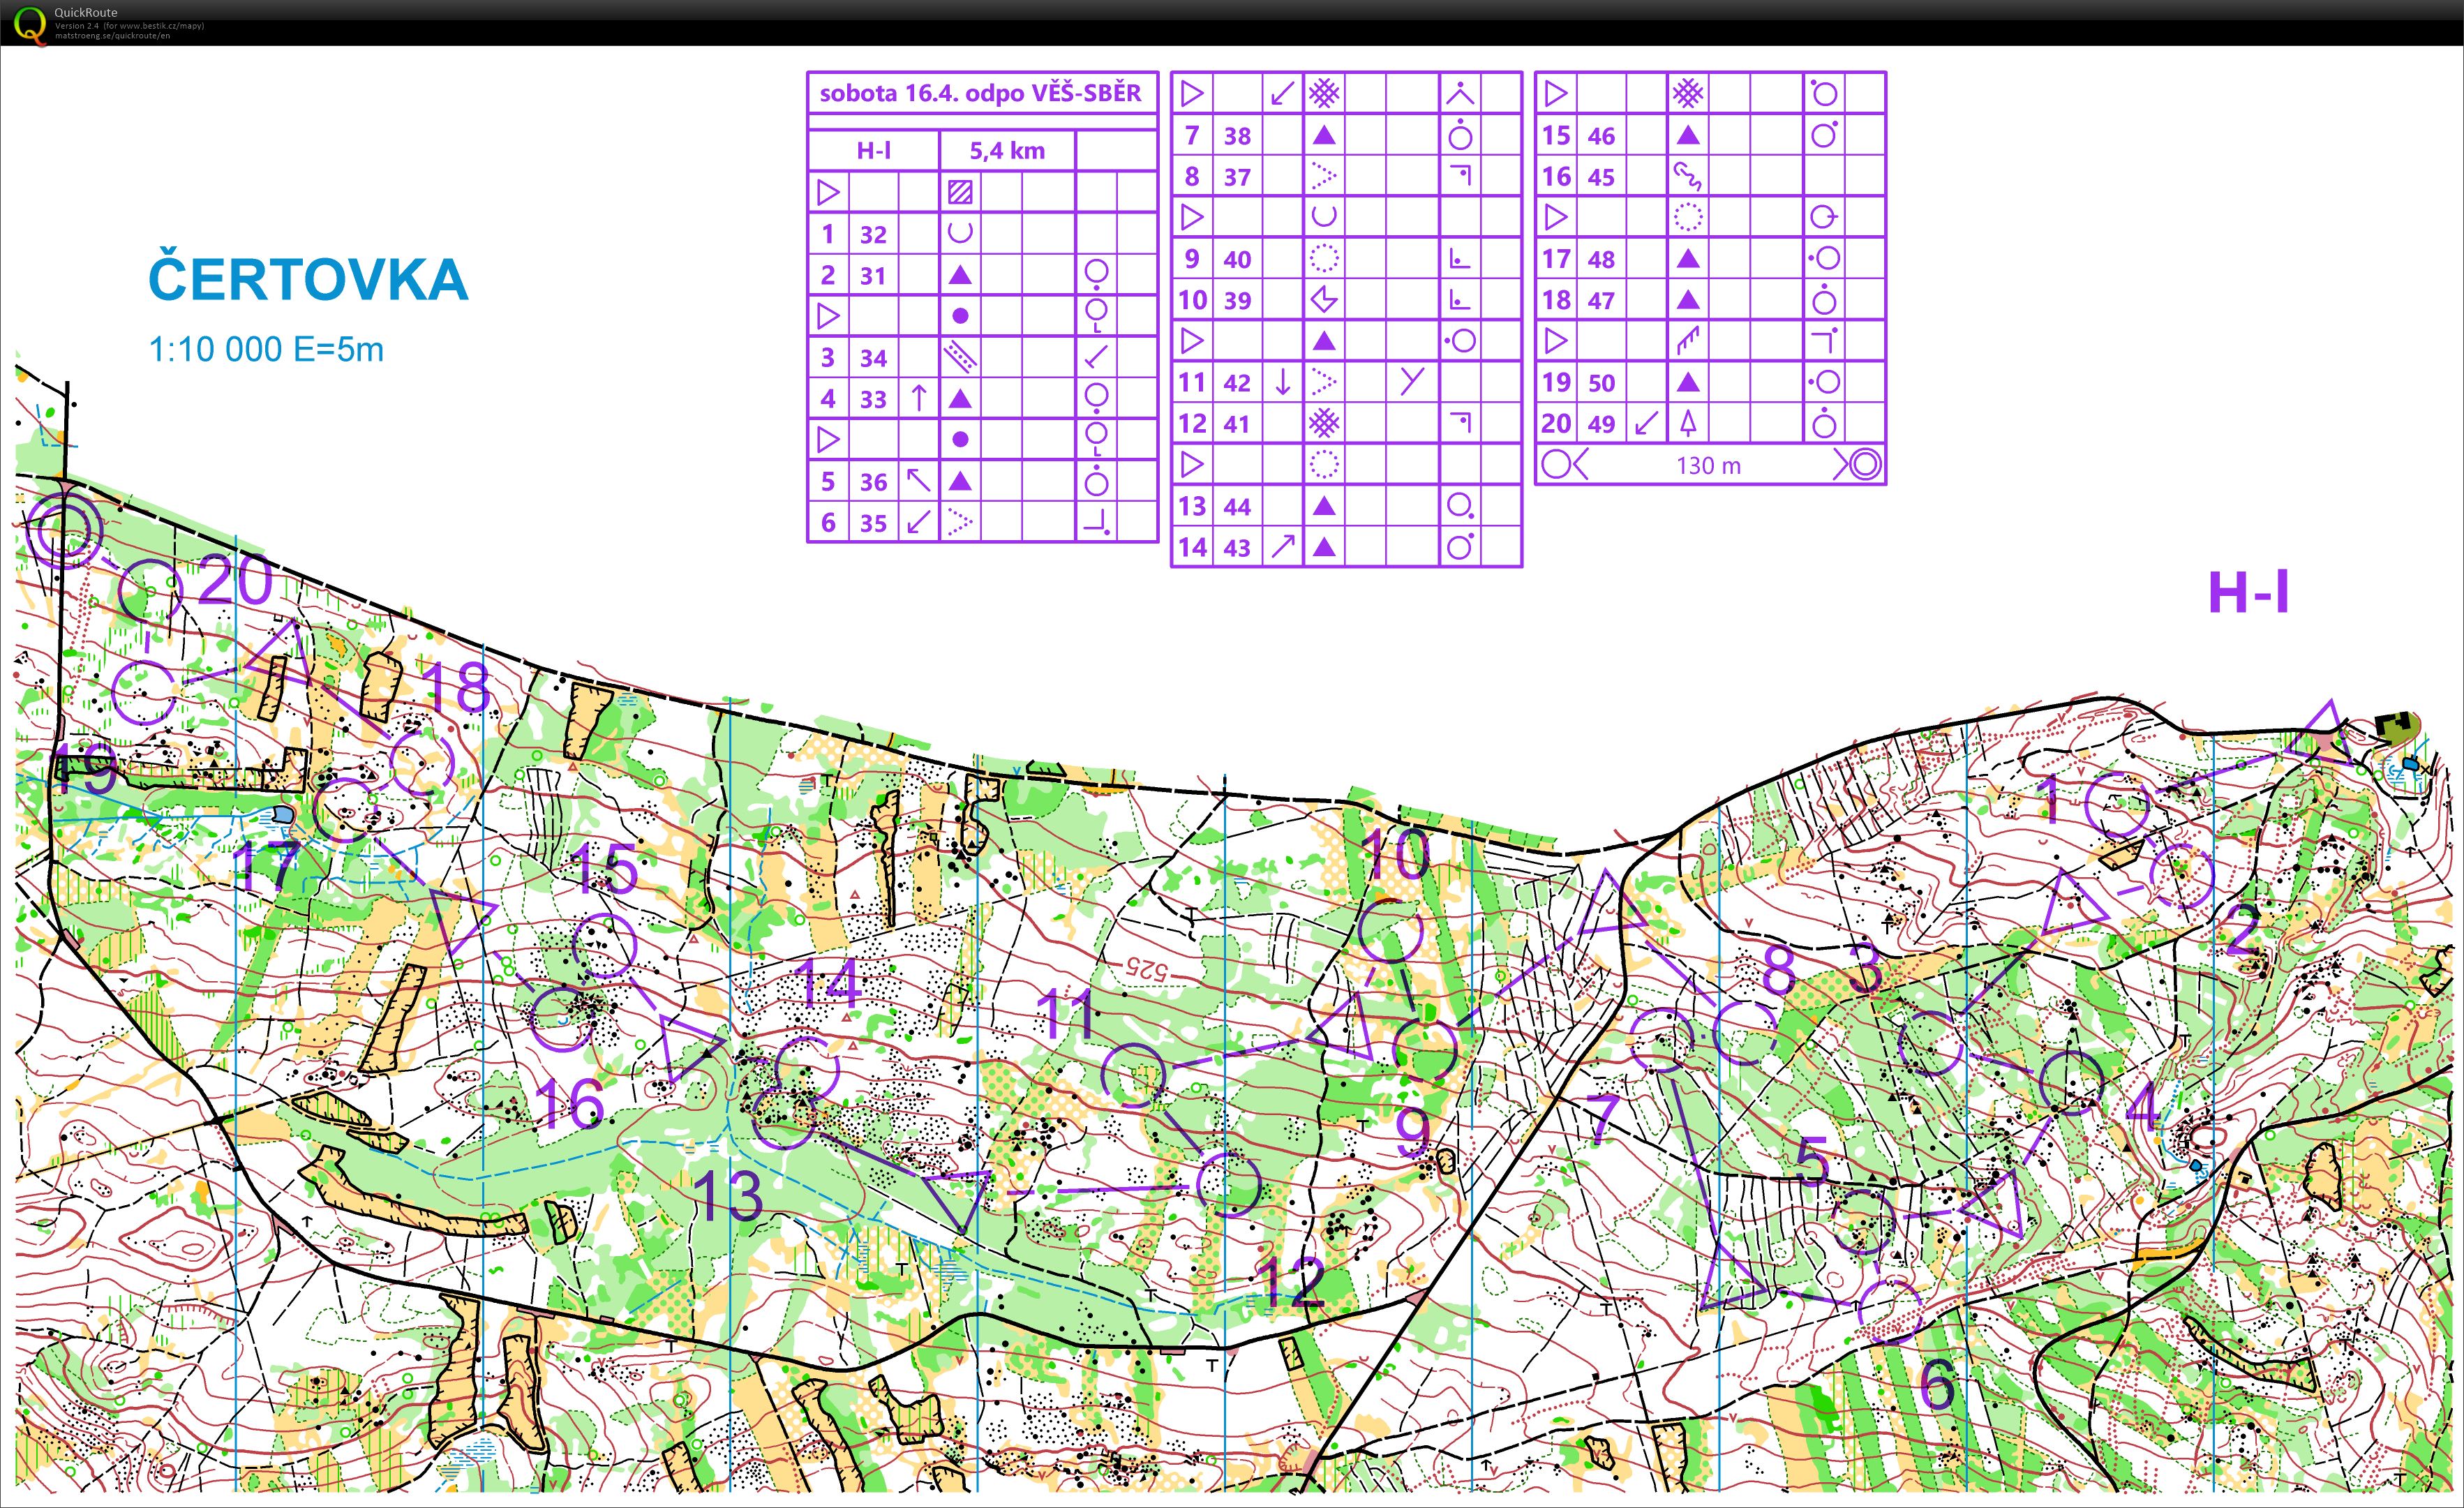The image size is (2464, 1508).
Task: Click the 130 m finish distance cell
Action: tap(1708, 466)
